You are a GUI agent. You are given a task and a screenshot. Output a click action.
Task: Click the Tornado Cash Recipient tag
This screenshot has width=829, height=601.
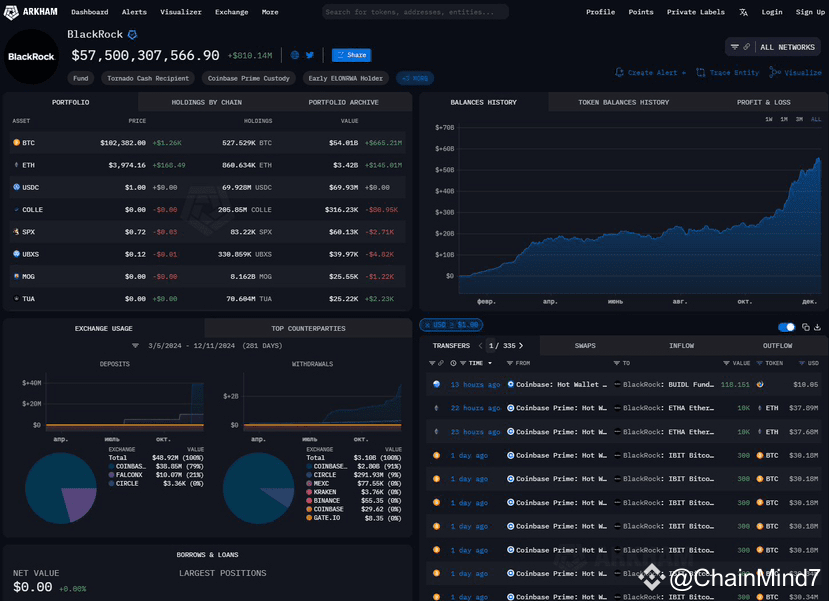click(148, 78)
